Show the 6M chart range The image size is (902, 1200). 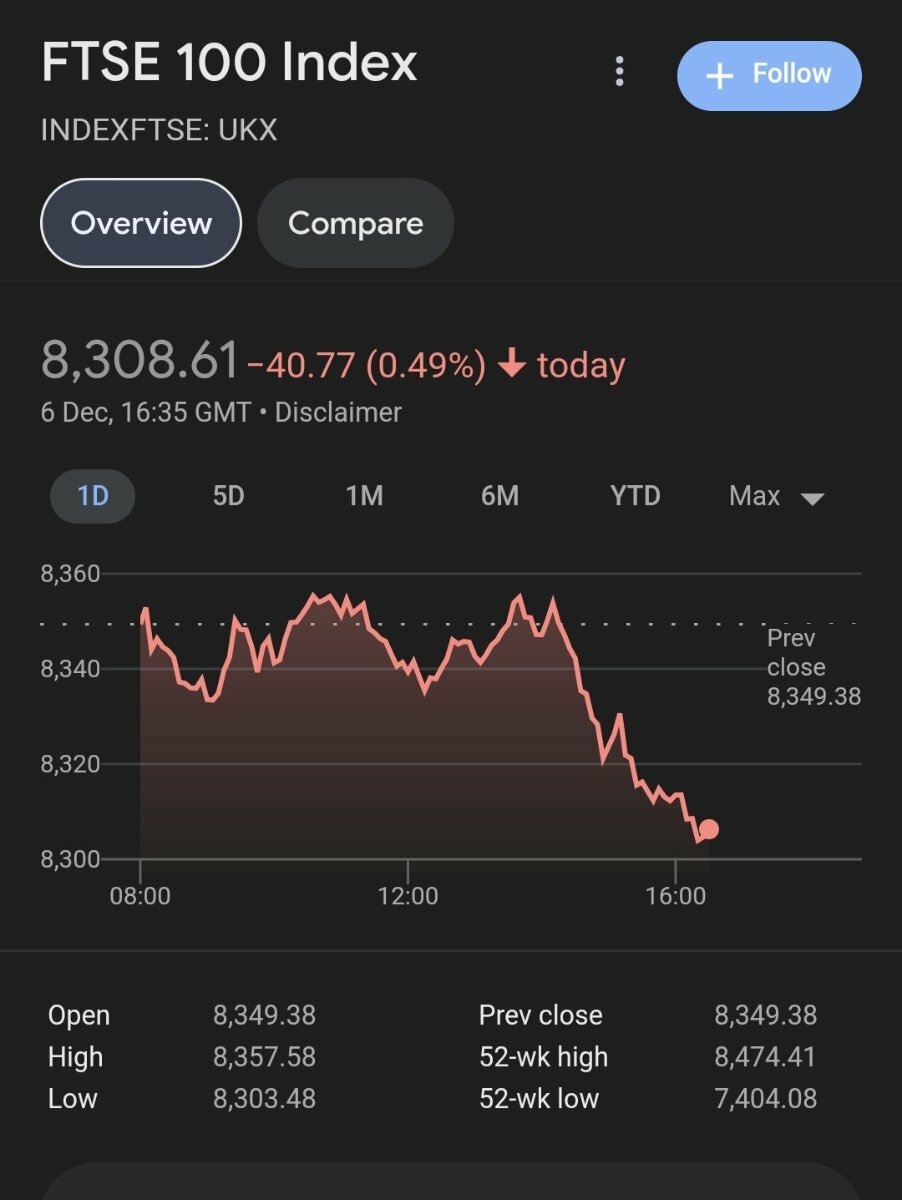[x=499, y=496]
